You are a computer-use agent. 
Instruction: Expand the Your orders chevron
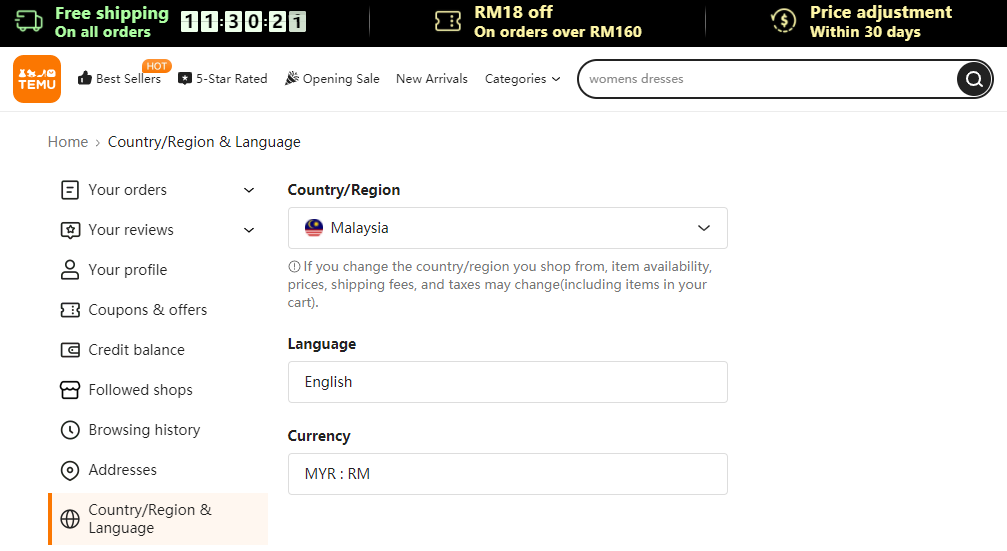tap(249, 190)
